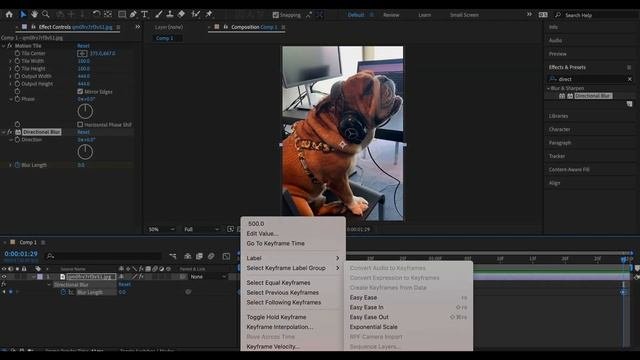Expand the Output Width property

coord(11,76)
